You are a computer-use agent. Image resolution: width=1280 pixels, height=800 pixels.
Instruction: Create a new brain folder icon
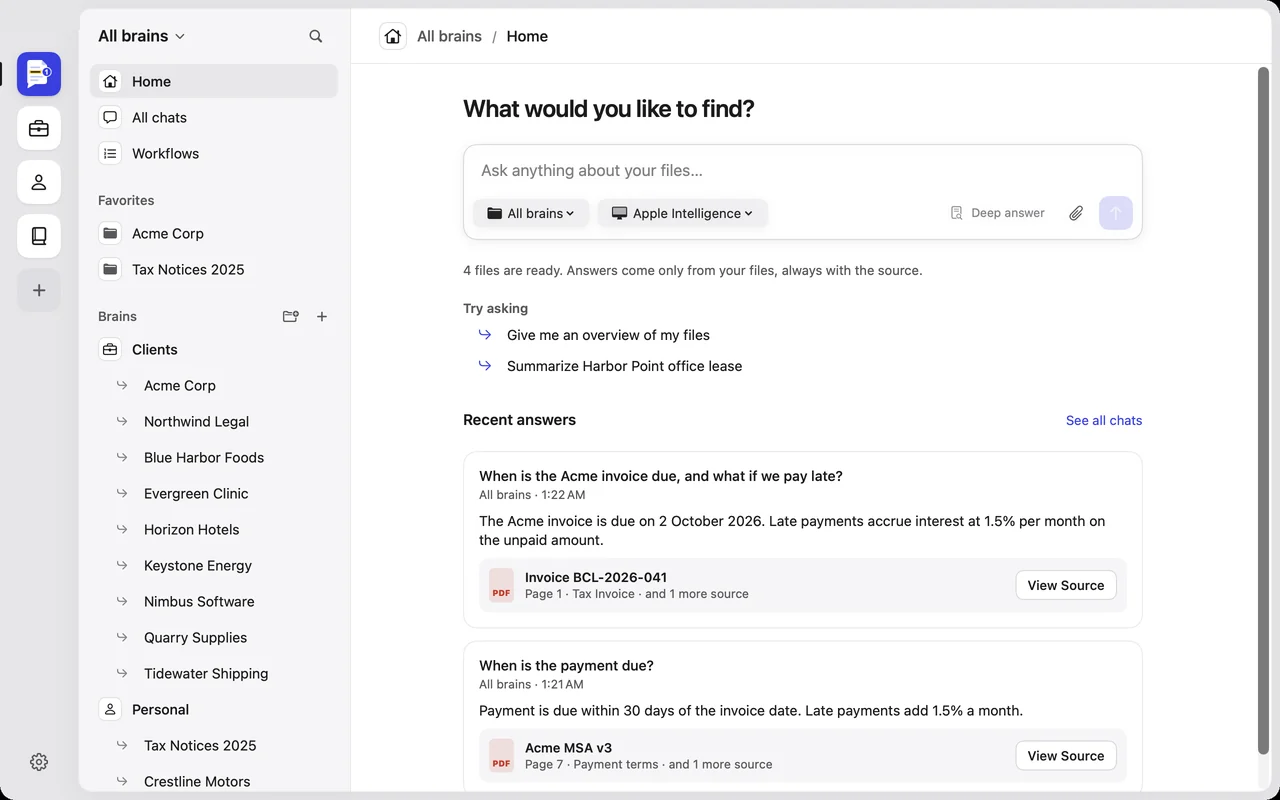click(x=291, y=316)
